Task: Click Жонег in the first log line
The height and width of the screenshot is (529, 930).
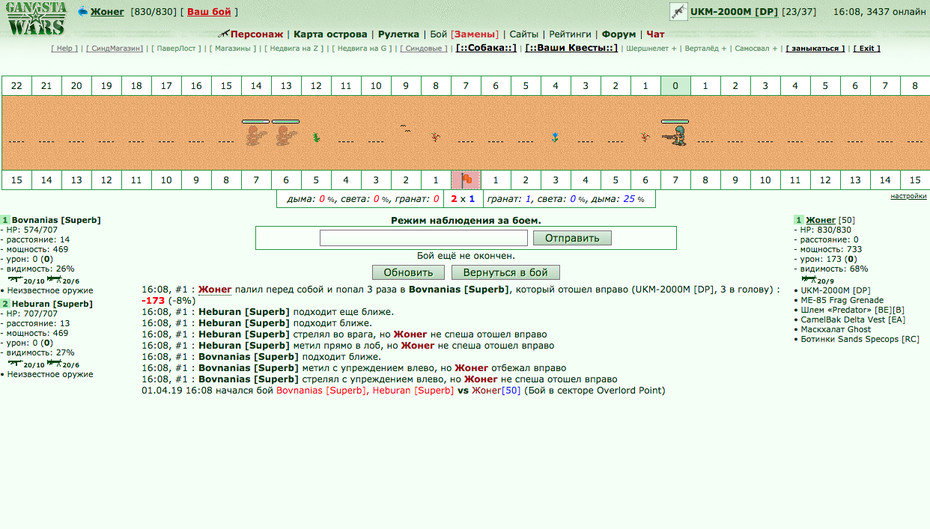Action: tap(215, 289)
